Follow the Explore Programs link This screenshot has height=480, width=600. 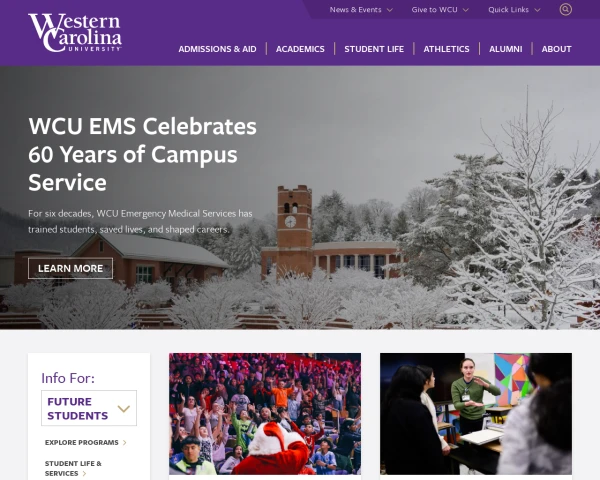pyautogui.click(x=82, y=442)
